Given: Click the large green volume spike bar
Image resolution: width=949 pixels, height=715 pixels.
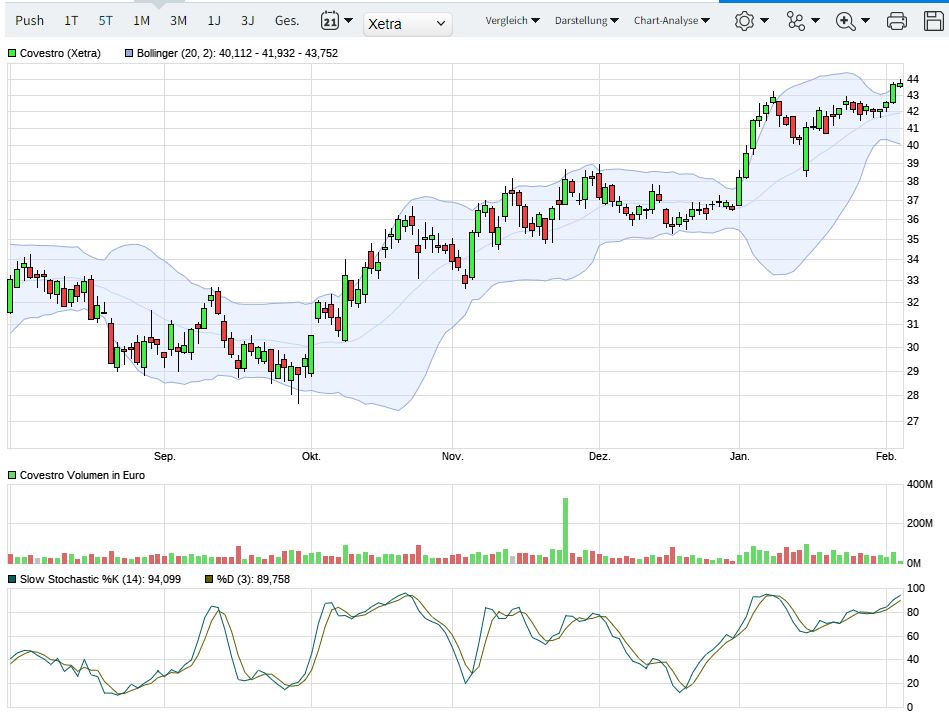Looking at the screenshot, I should [x=565, y=530].
